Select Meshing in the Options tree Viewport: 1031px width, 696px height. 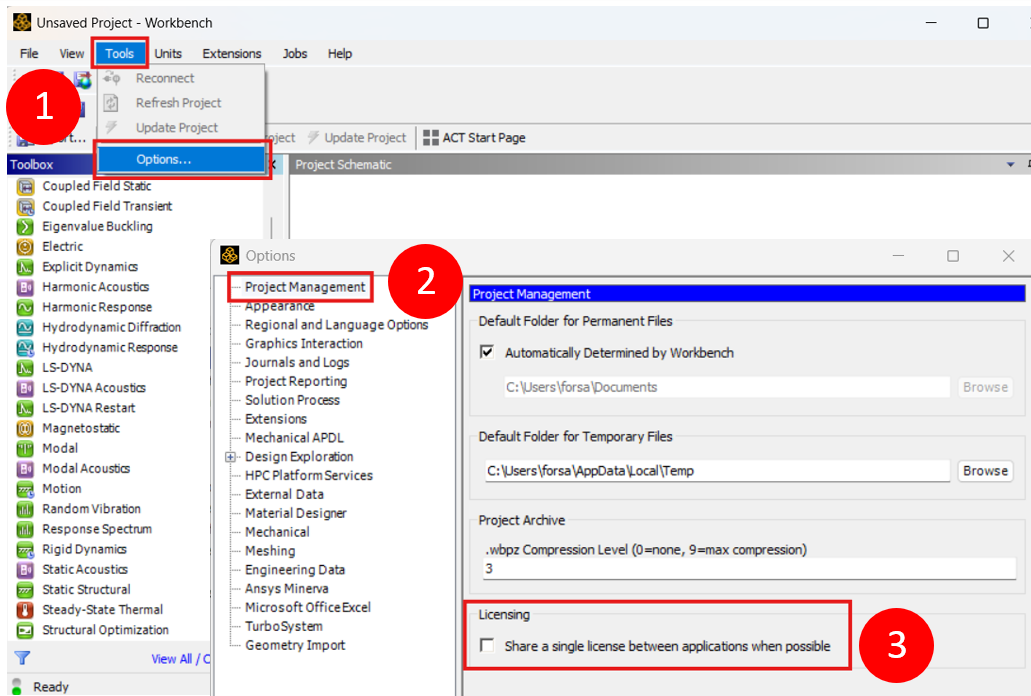coord(270,551)
